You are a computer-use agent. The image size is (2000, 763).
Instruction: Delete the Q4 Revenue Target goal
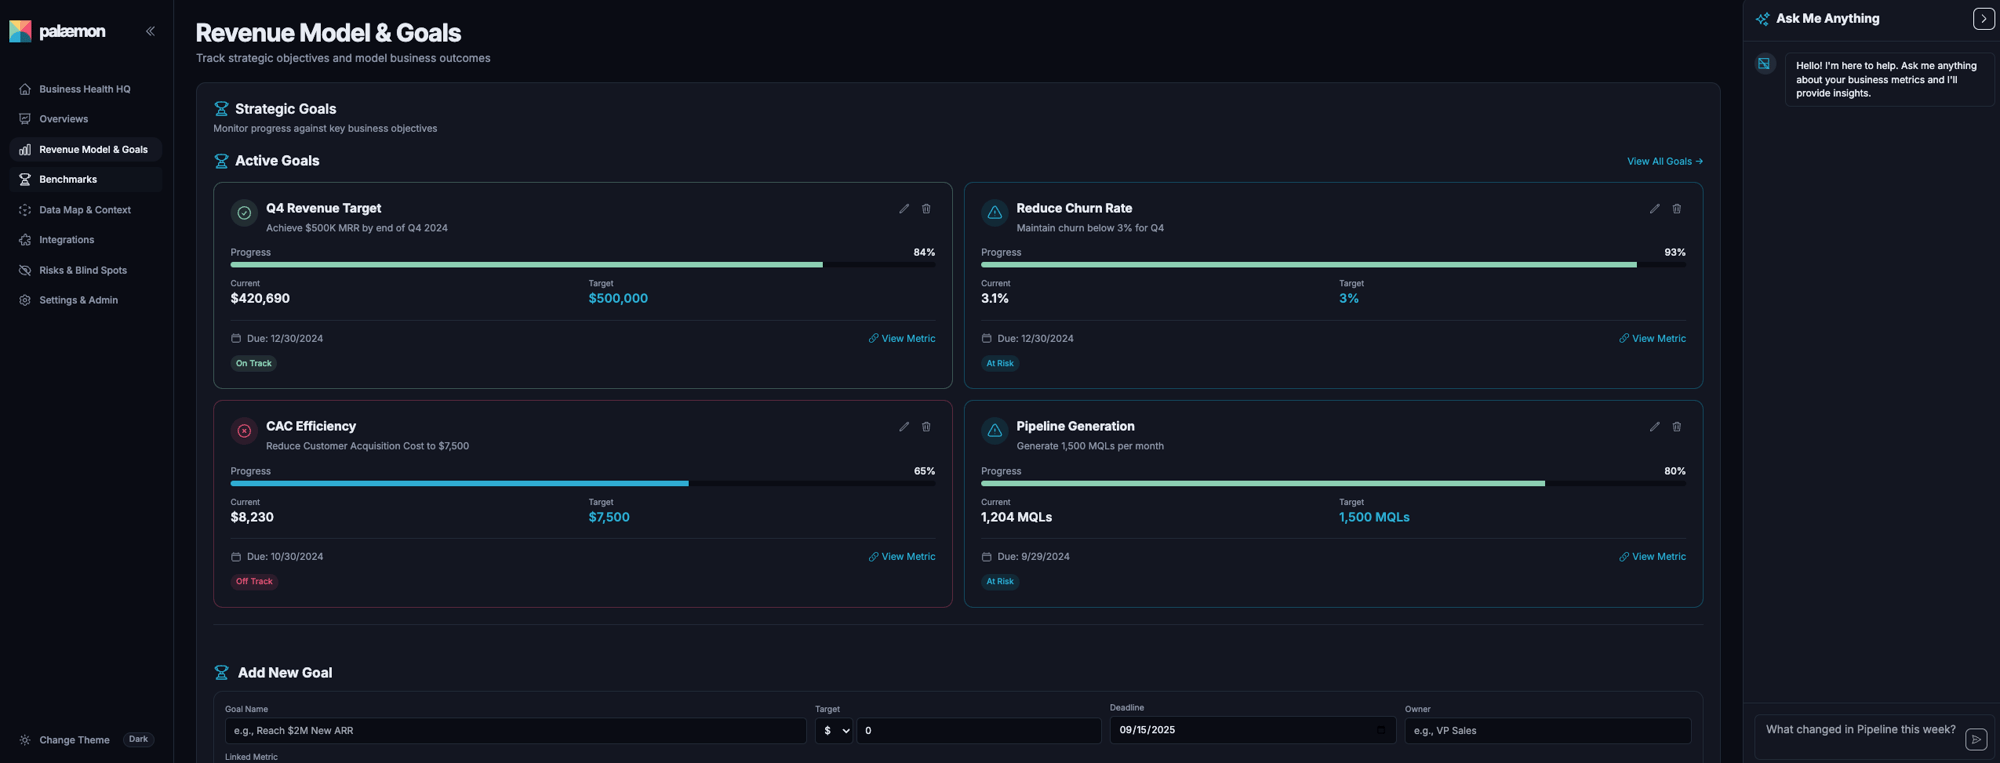pyautogui.click(x=926, y=209)
